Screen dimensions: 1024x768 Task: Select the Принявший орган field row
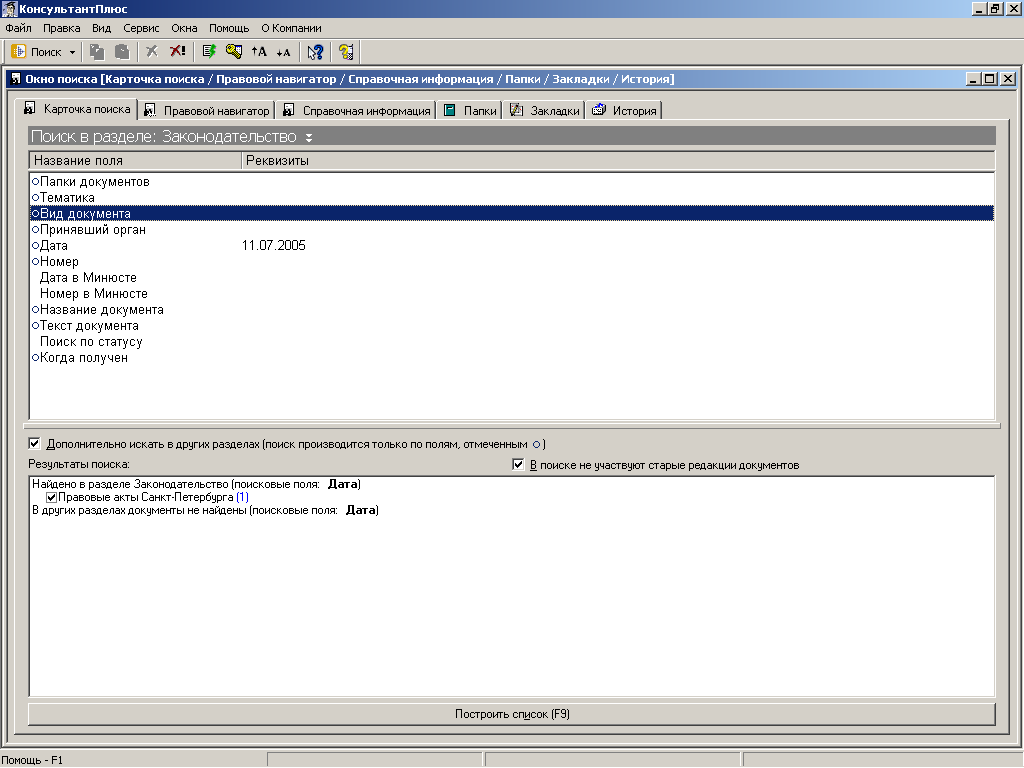[512, 230]
